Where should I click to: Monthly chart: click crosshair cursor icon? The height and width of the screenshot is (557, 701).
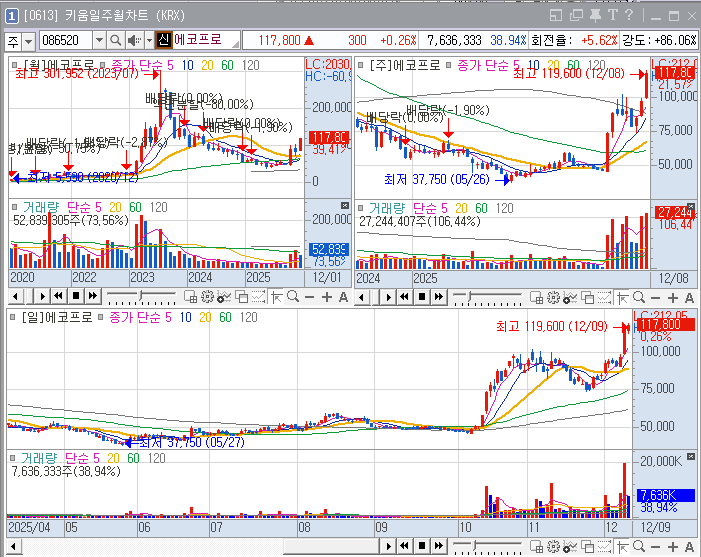[276, 297]
